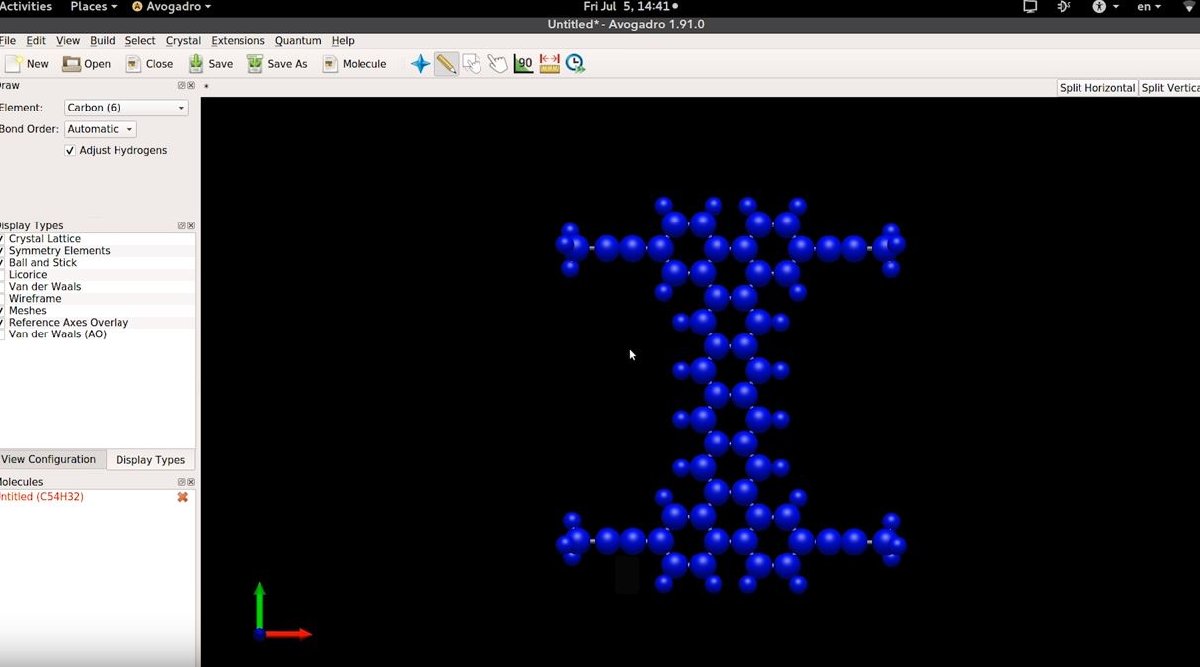Screen dimensions: 1200x667
Task: Open the File menu
Action: 8,41
